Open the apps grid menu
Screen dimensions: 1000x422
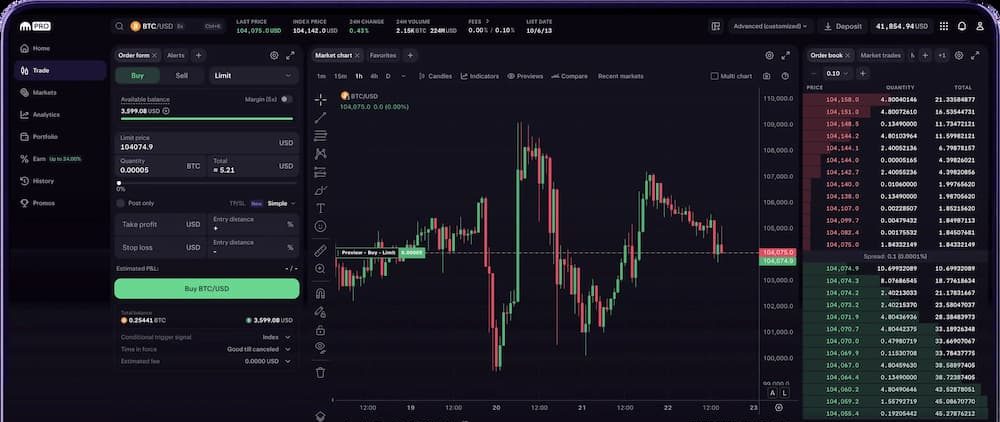944,26
